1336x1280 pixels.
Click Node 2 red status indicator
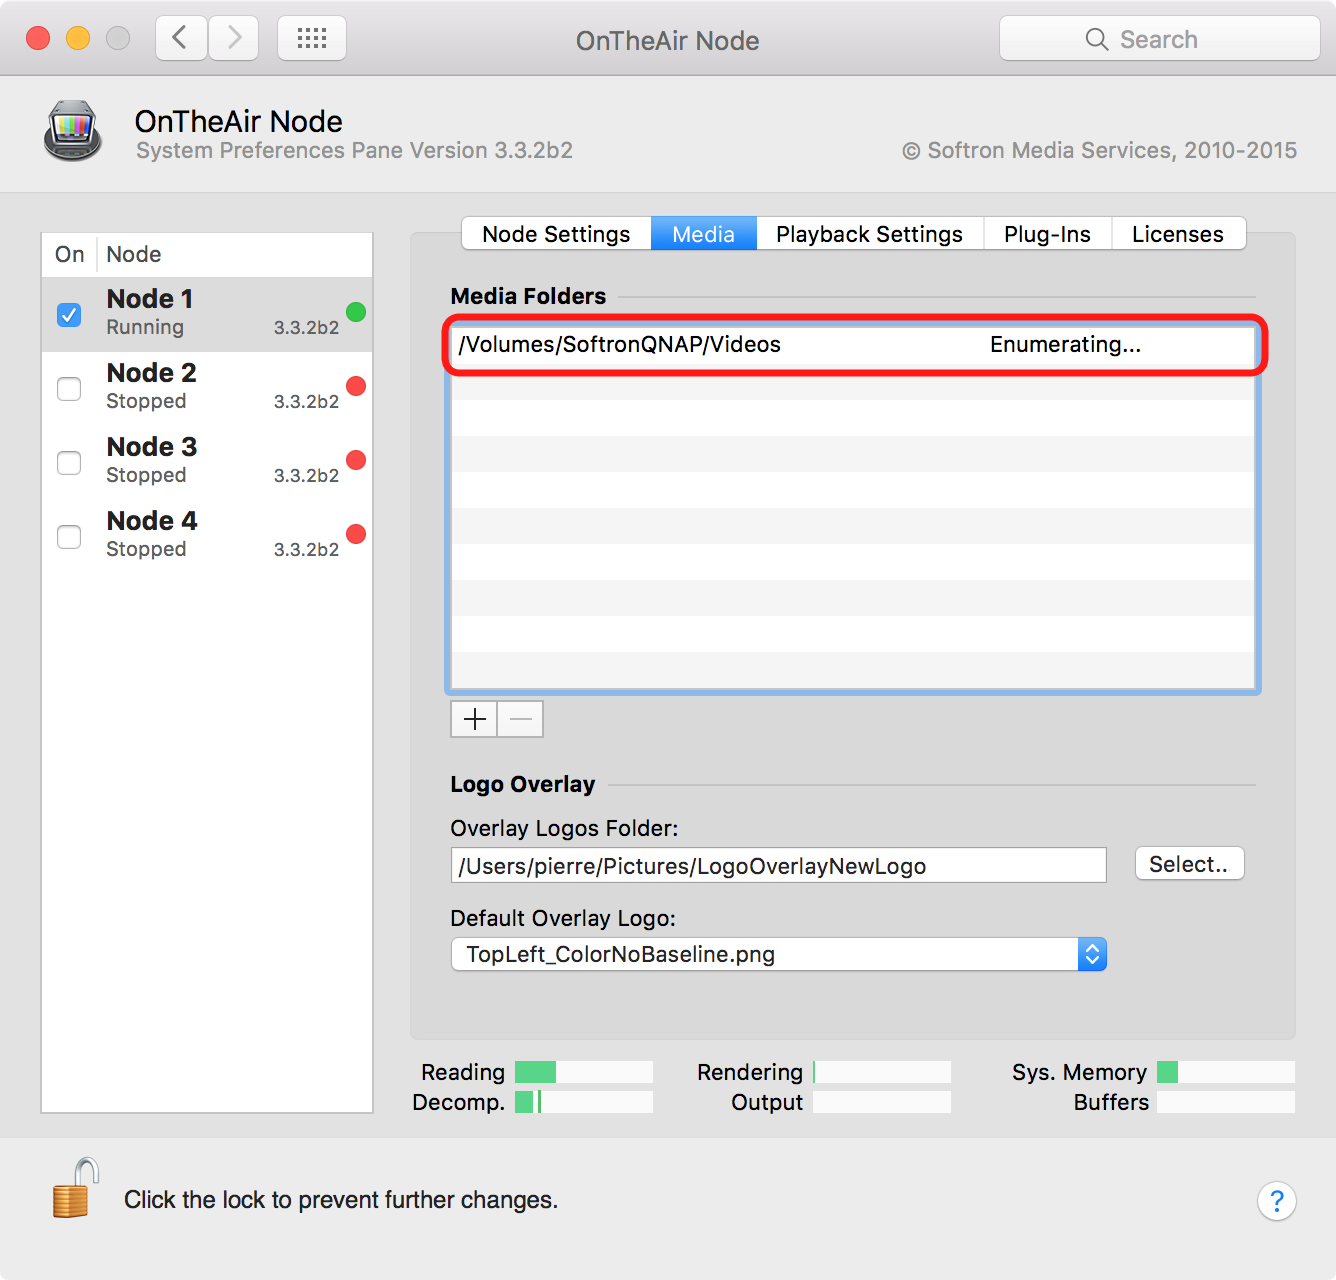tap(356, 386)
